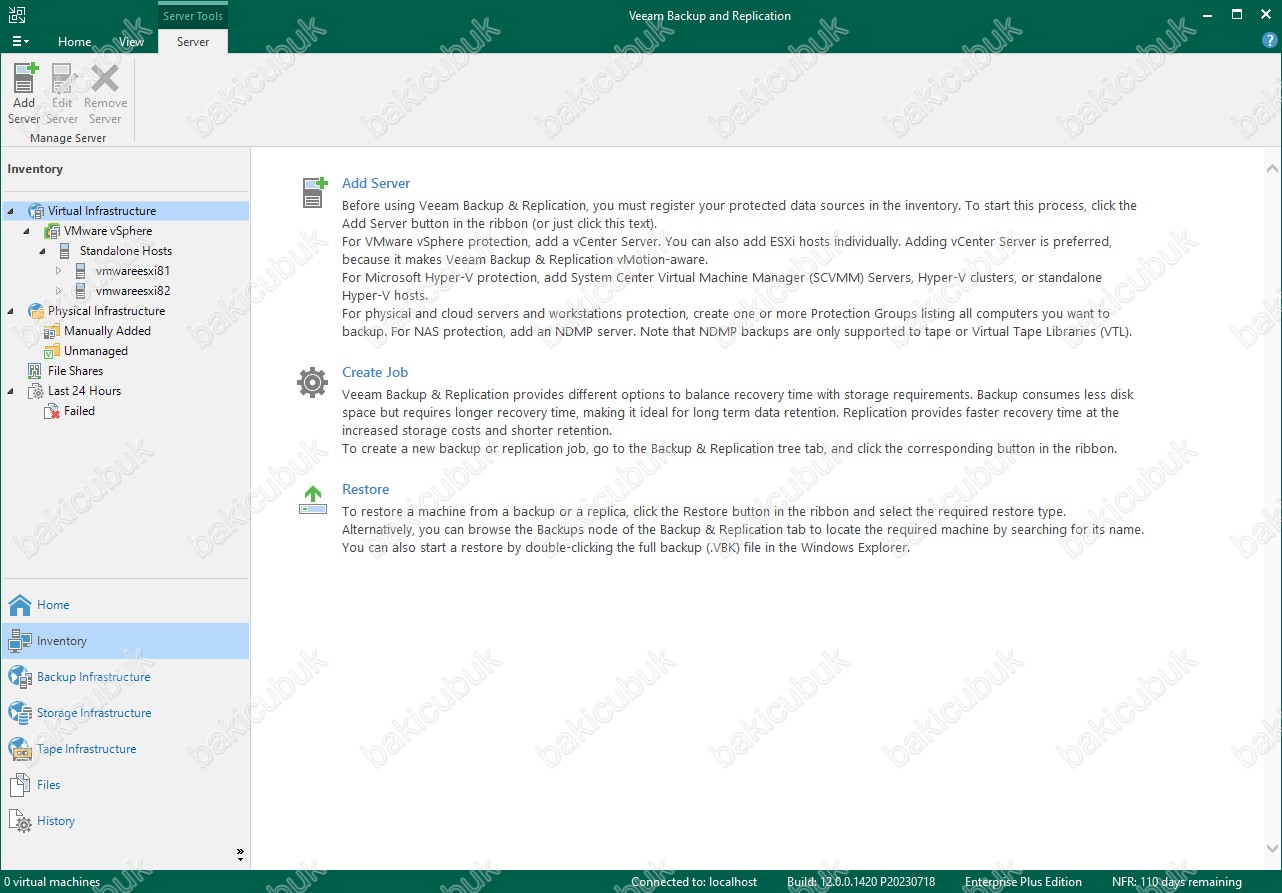Click the Restore green arrow icon
This screenshot has width=1282, height=893.
click(313, 500)
